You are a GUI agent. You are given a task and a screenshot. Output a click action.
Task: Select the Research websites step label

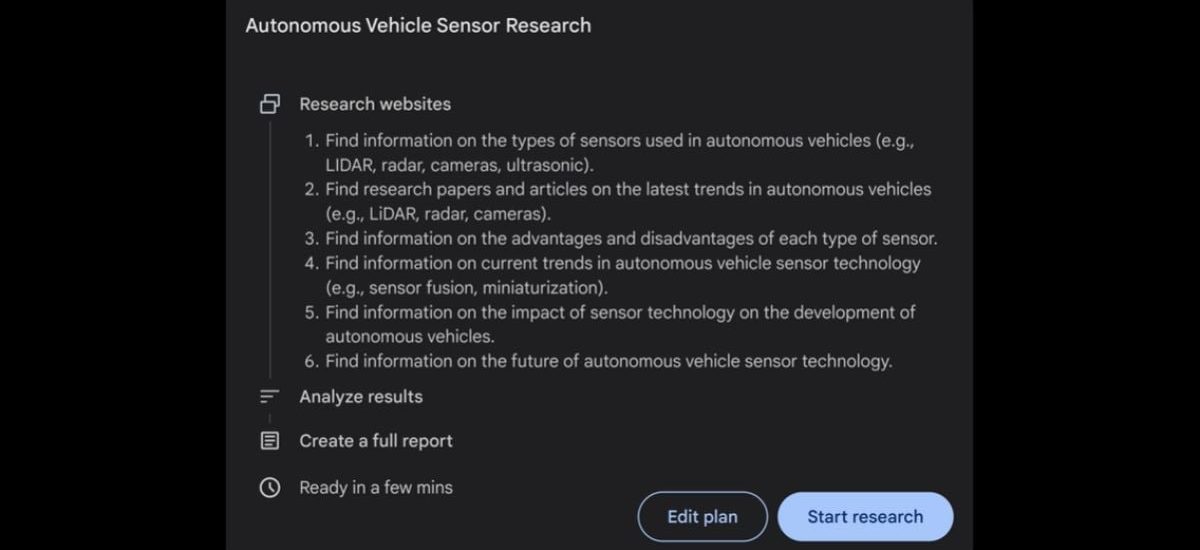pos(375,104)
